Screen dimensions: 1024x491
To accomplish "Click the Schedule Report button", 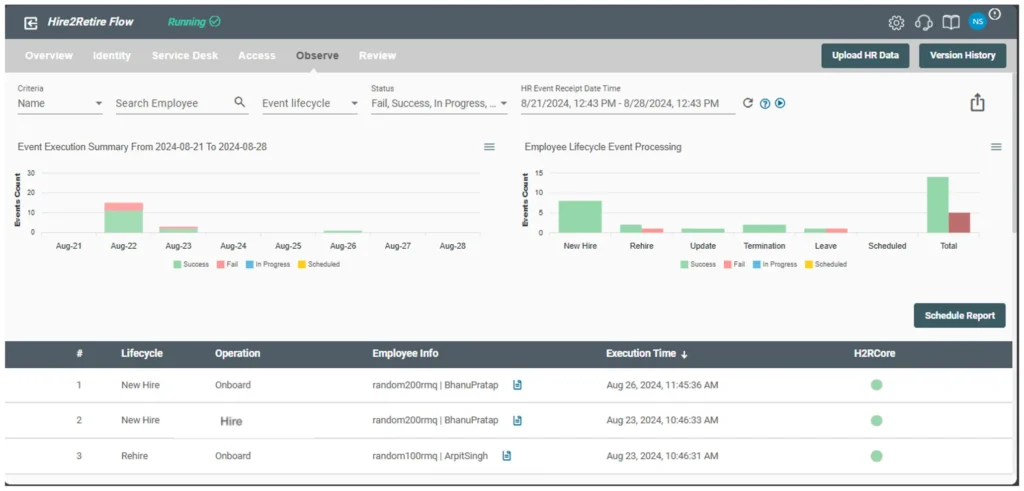I will pyautogui.click(x=959, y=315).
